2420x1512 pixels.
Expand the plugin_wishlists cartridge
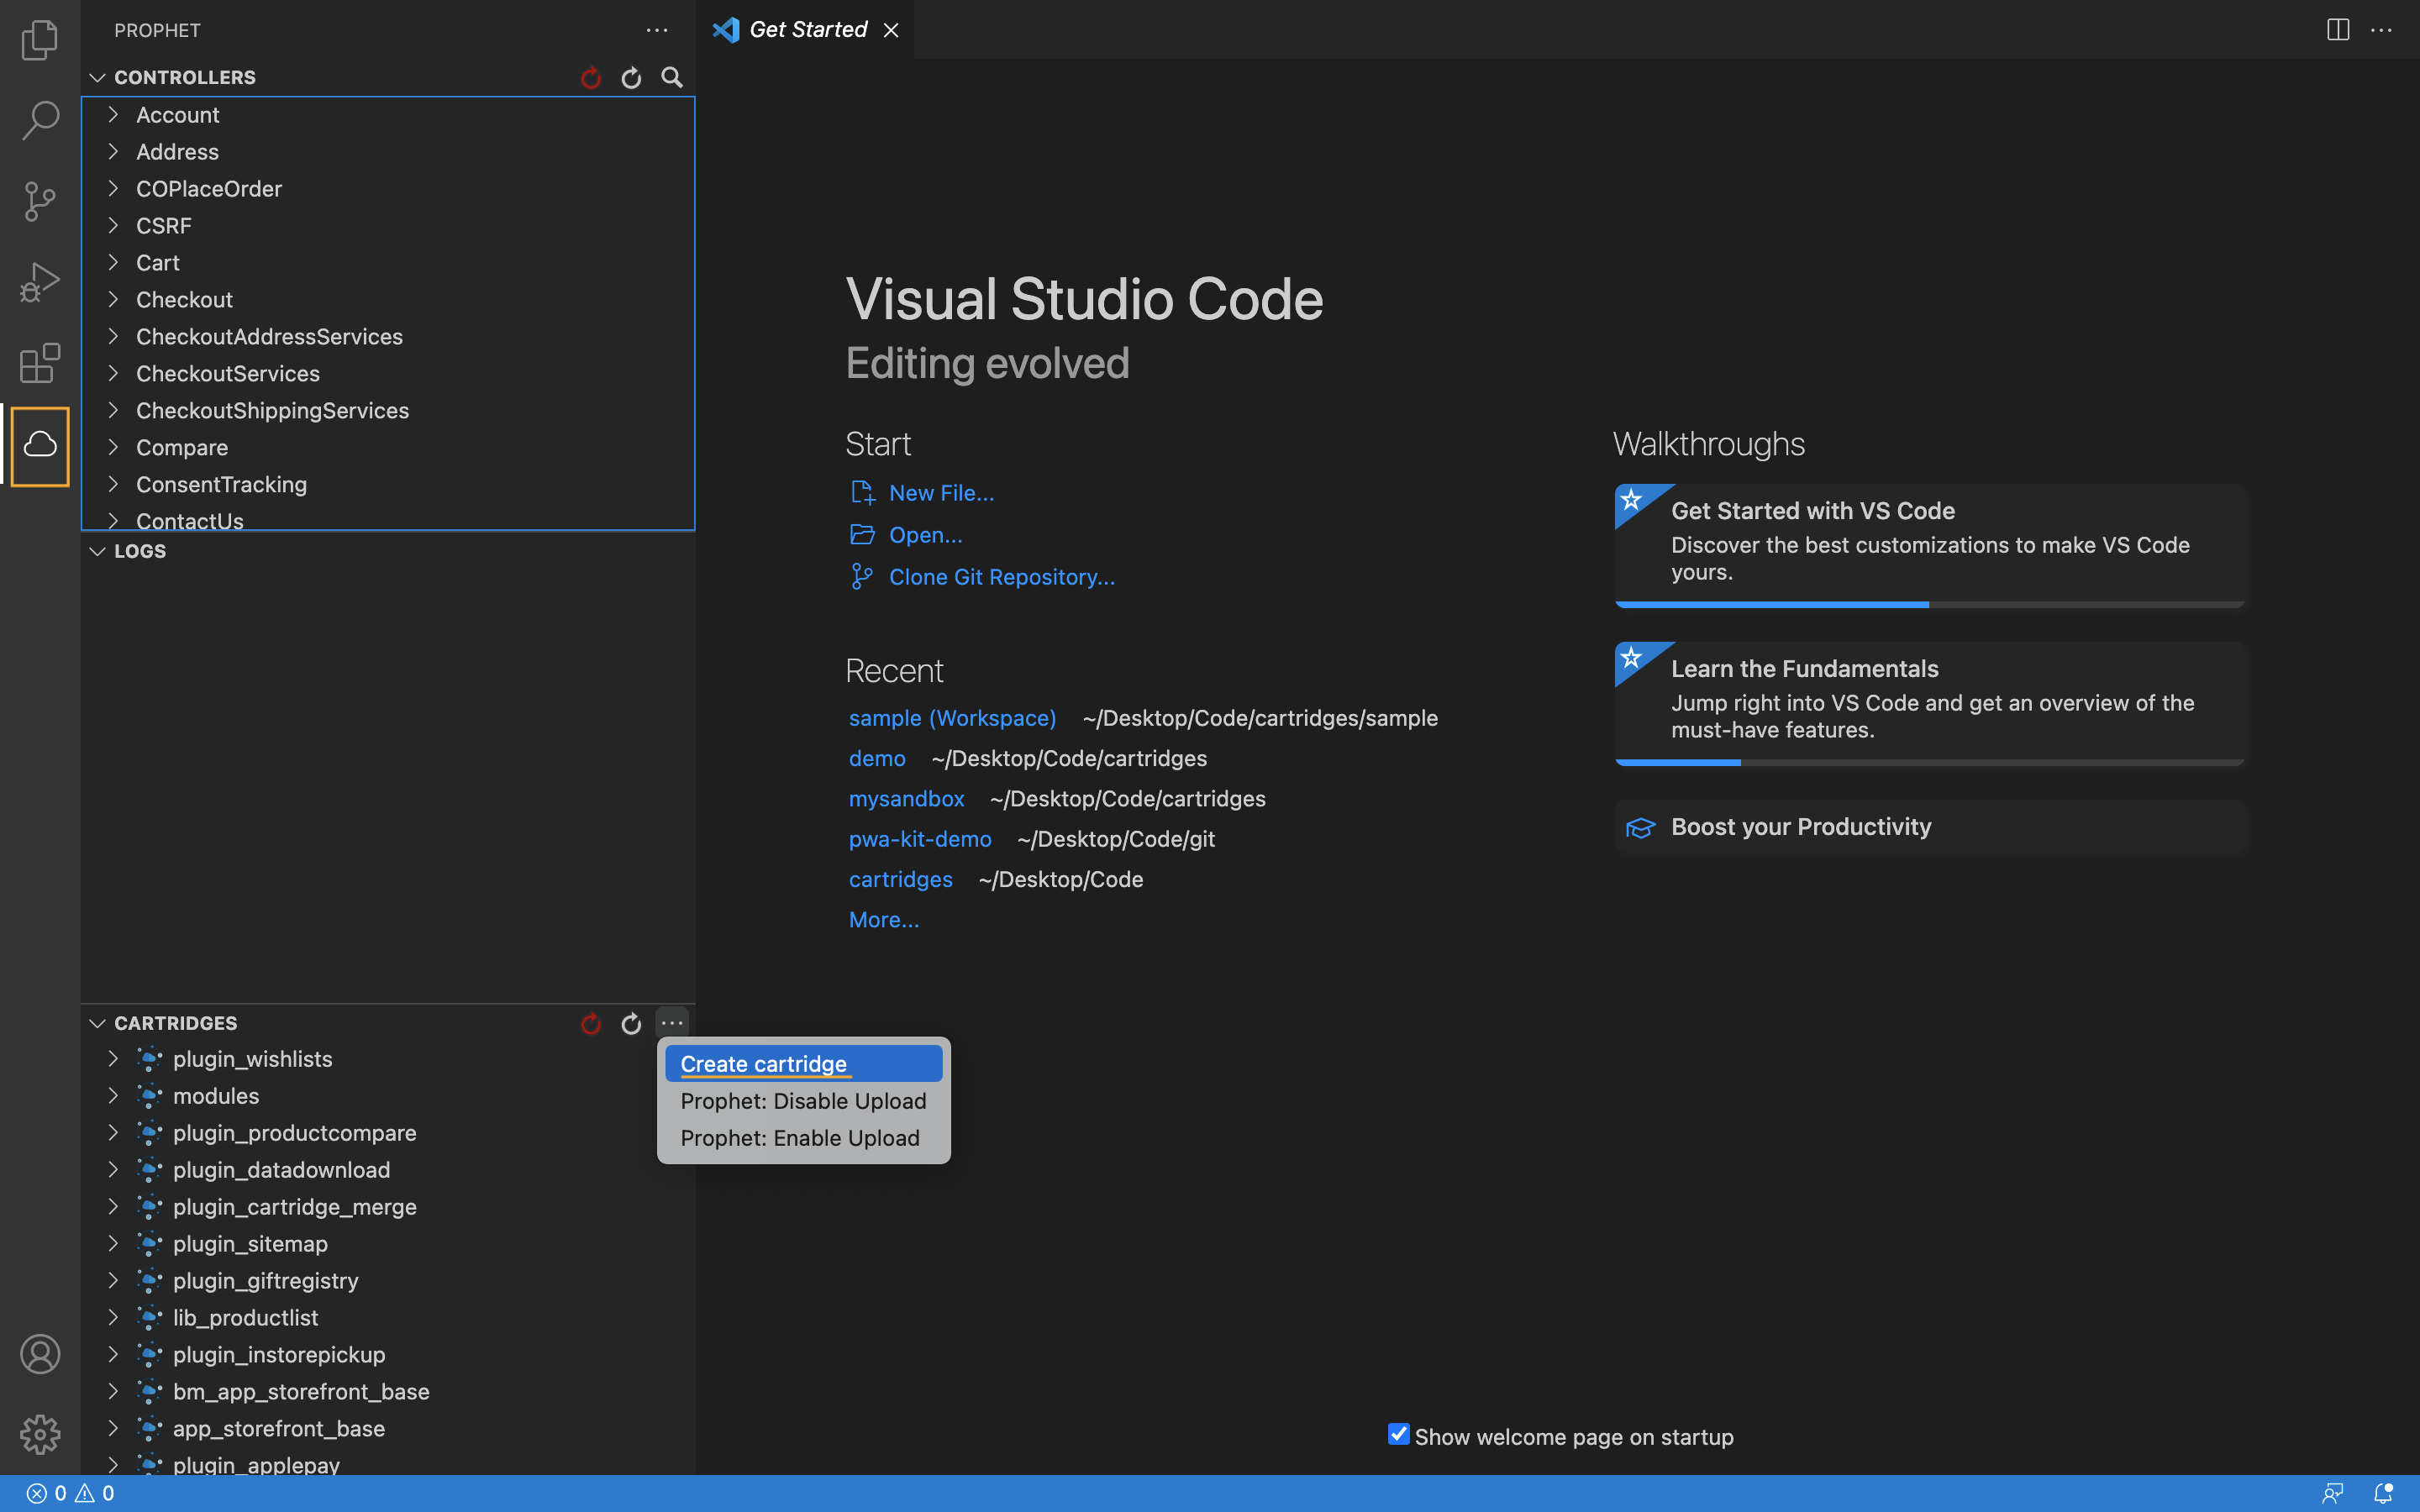pyautogui.click(x=113, y=1058)
